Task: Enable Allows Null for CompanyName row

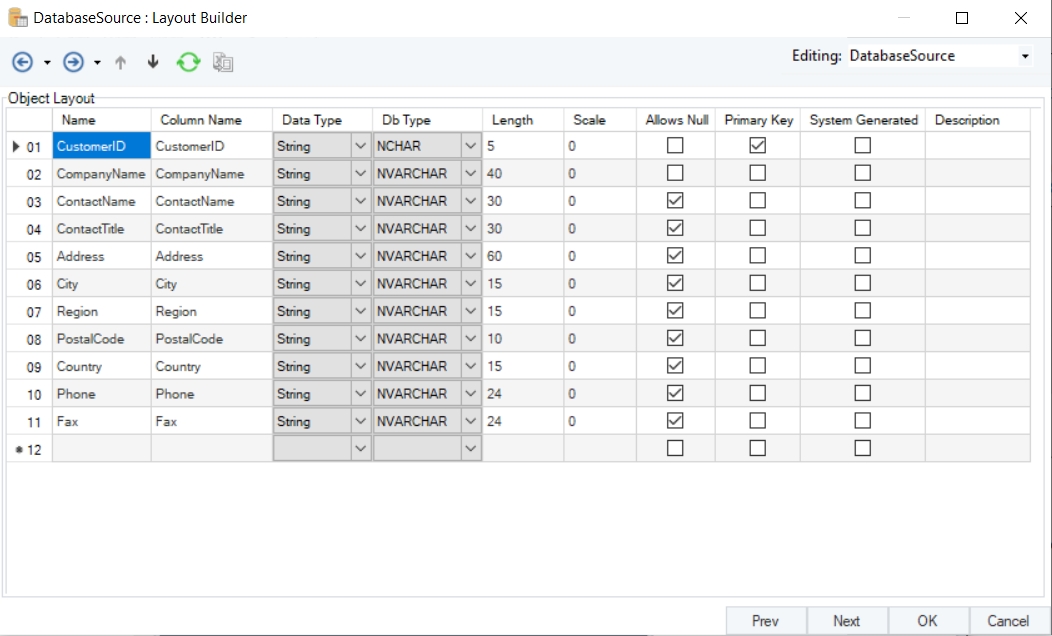Action: pos(675,173)
